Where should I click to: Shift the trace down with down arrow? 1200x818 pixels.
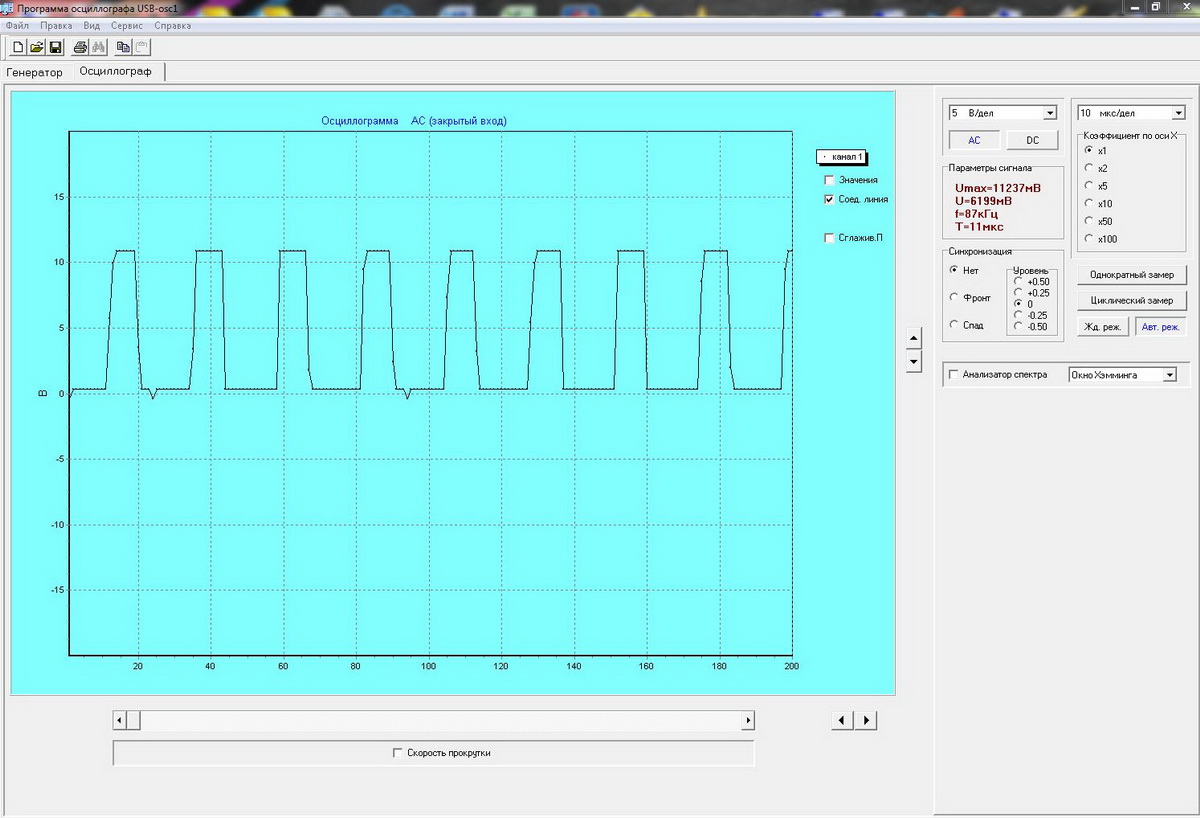click(x=913, y=360)
